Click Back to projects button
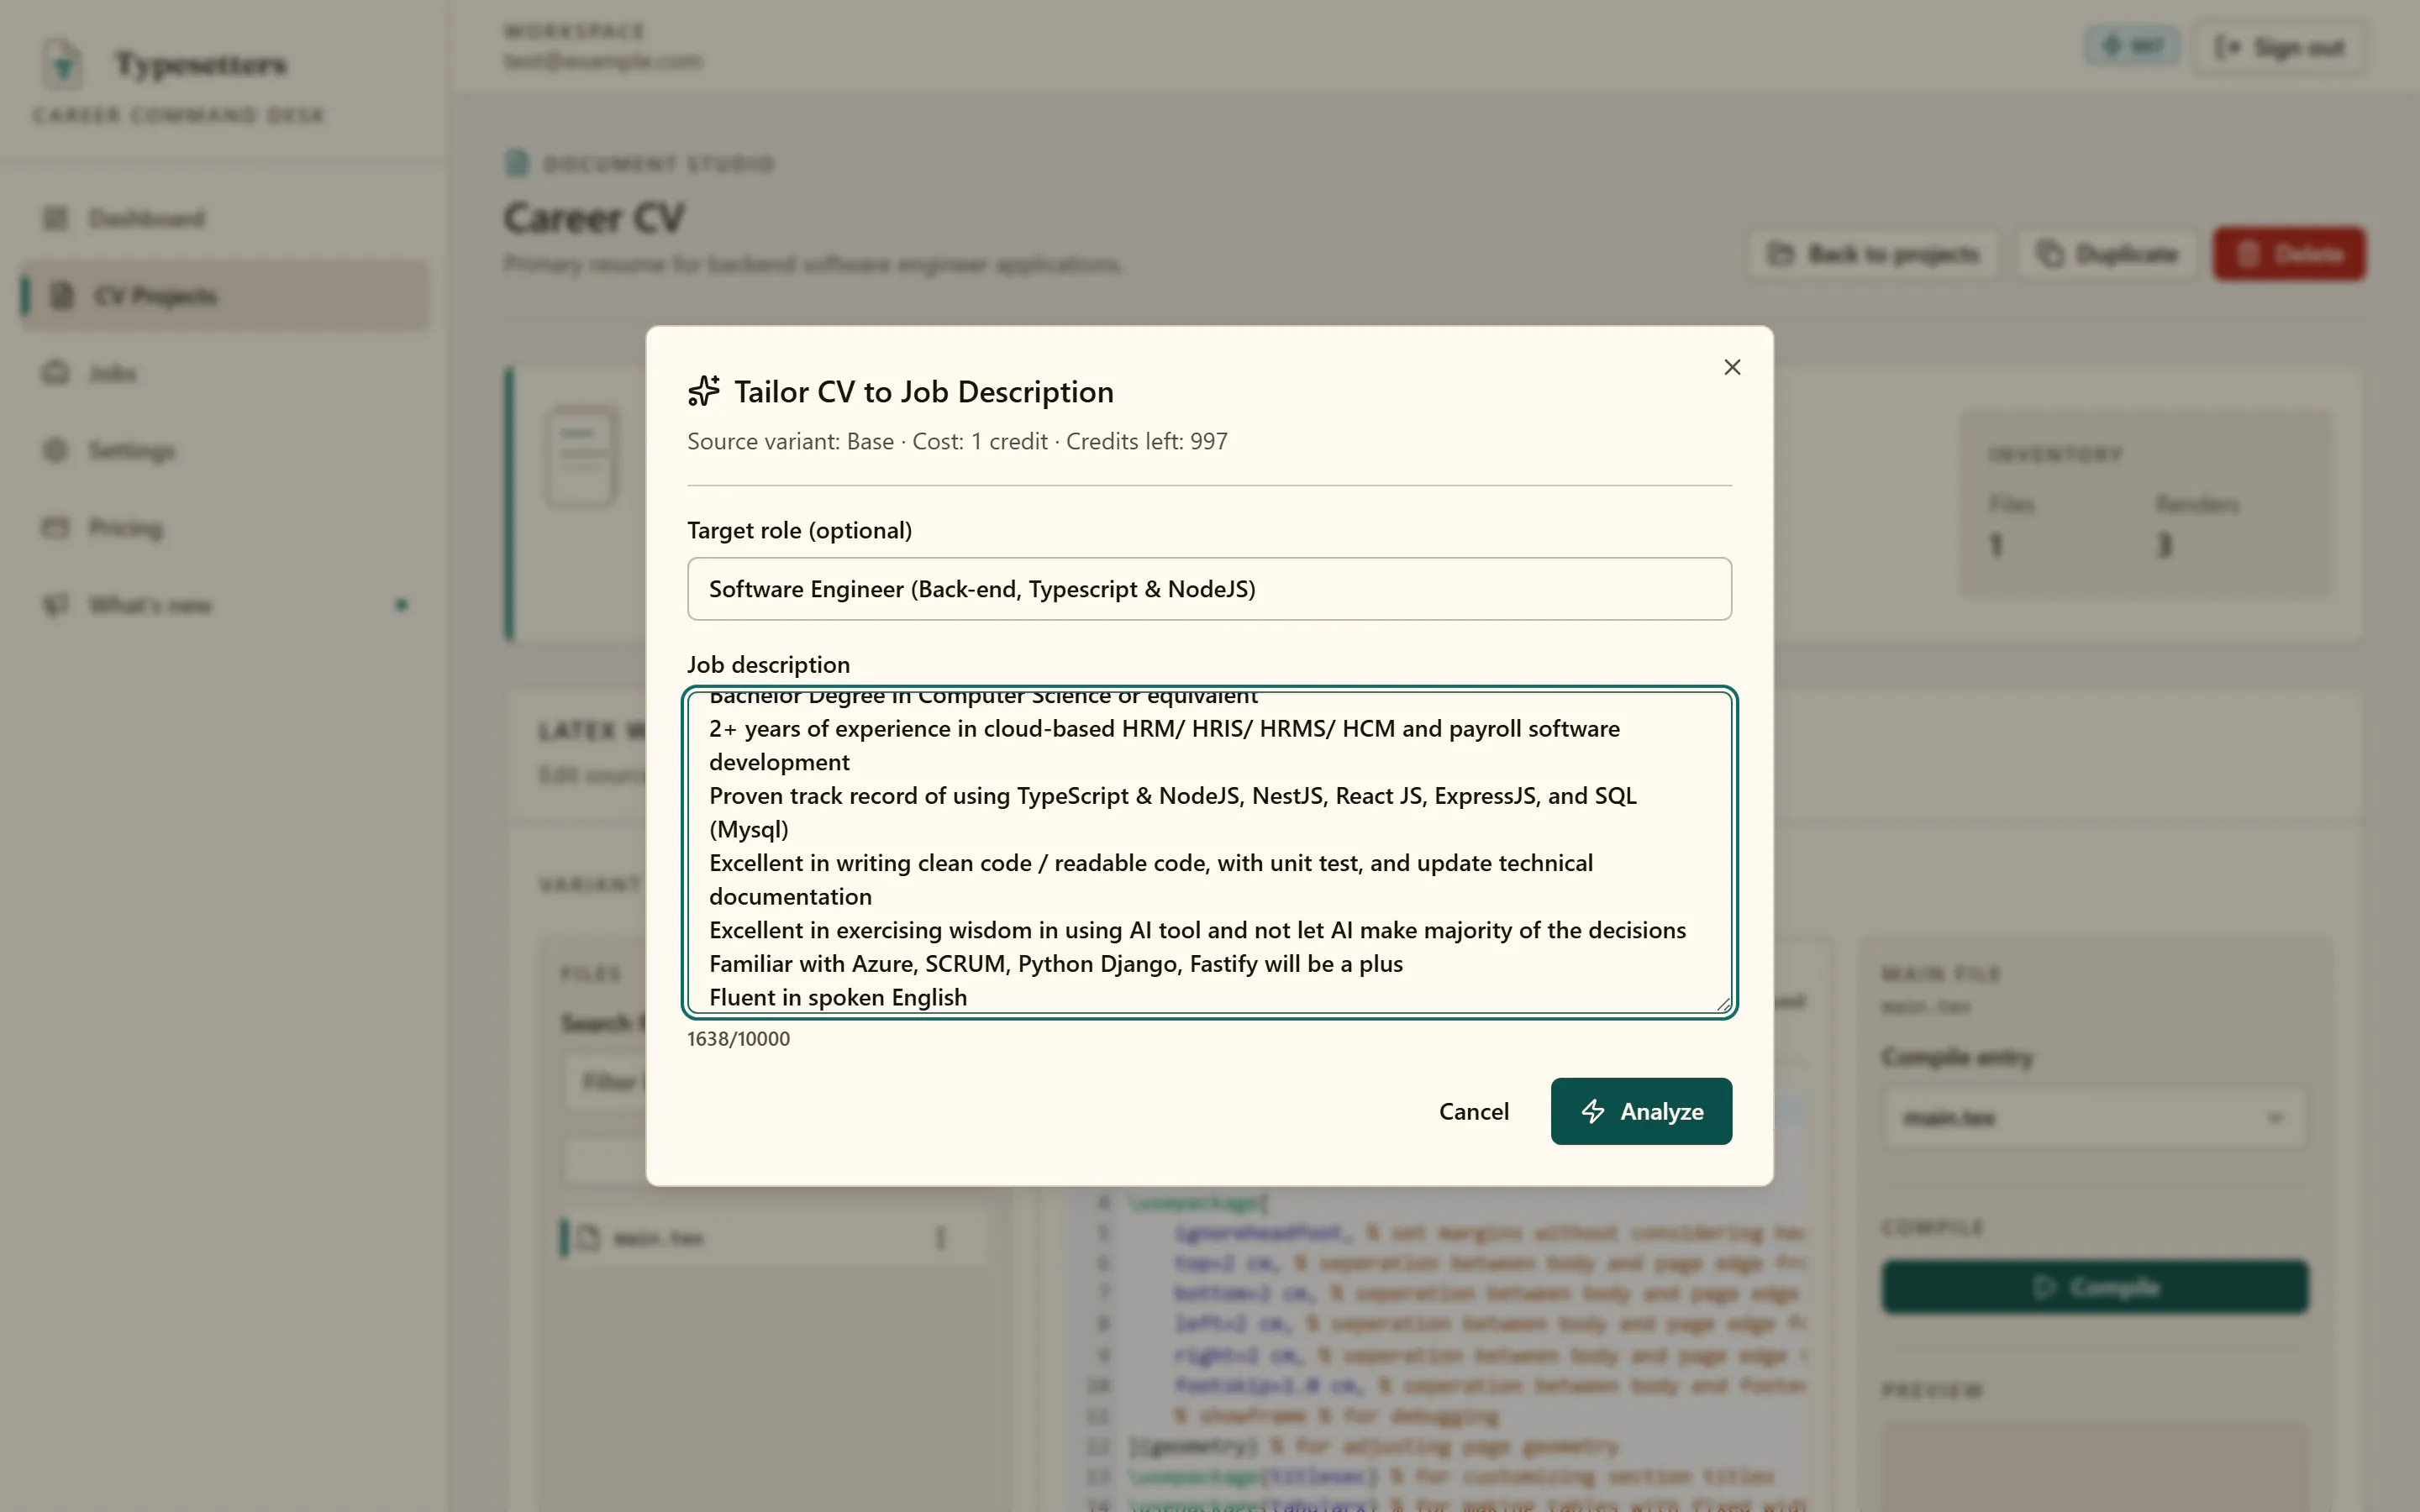This screenshot has height=1512, width=2420. tap(1873, 254)
